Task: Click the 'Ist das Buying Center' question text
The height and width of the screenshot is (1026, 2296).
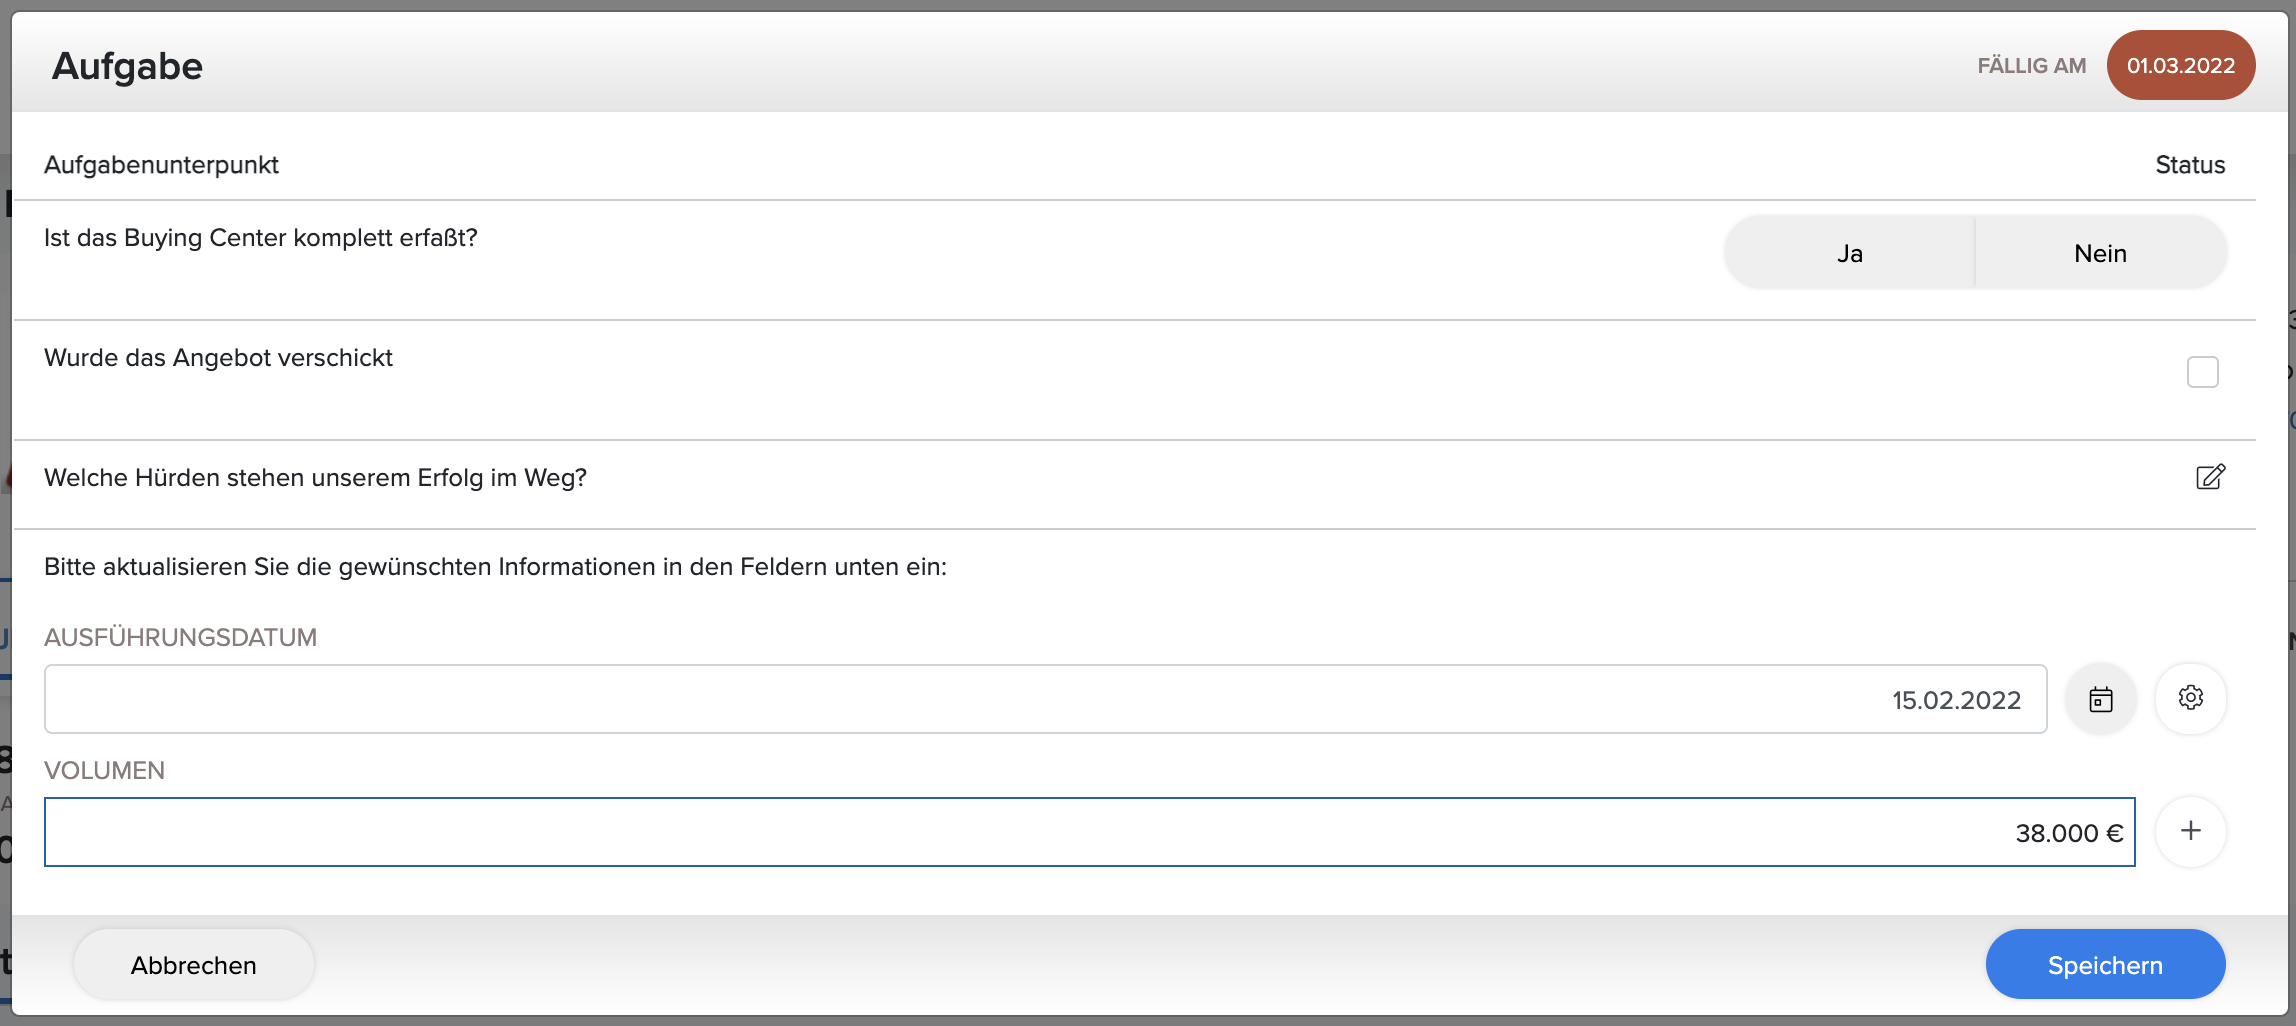Action: tap(261, 238)
